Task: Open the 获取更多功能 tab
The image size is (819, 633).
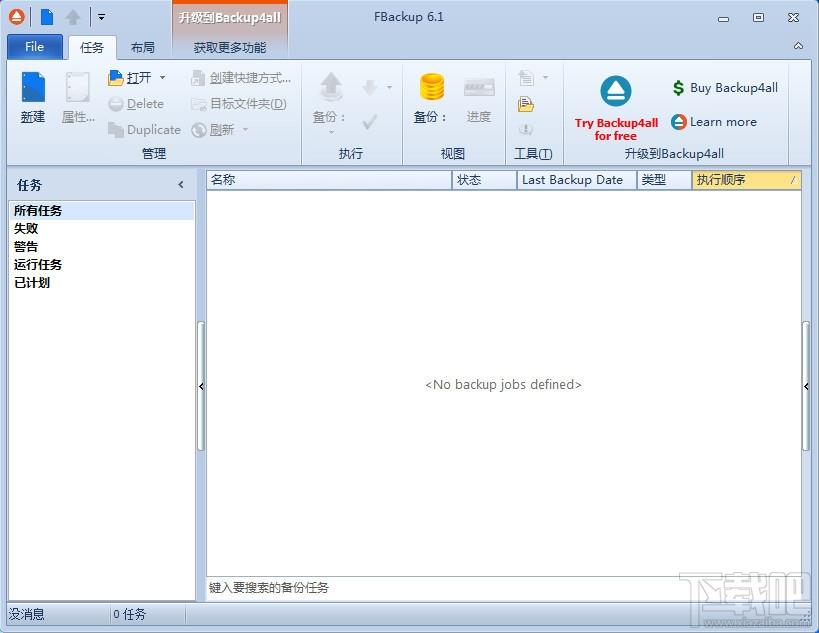Action: (x=230, y=48)
